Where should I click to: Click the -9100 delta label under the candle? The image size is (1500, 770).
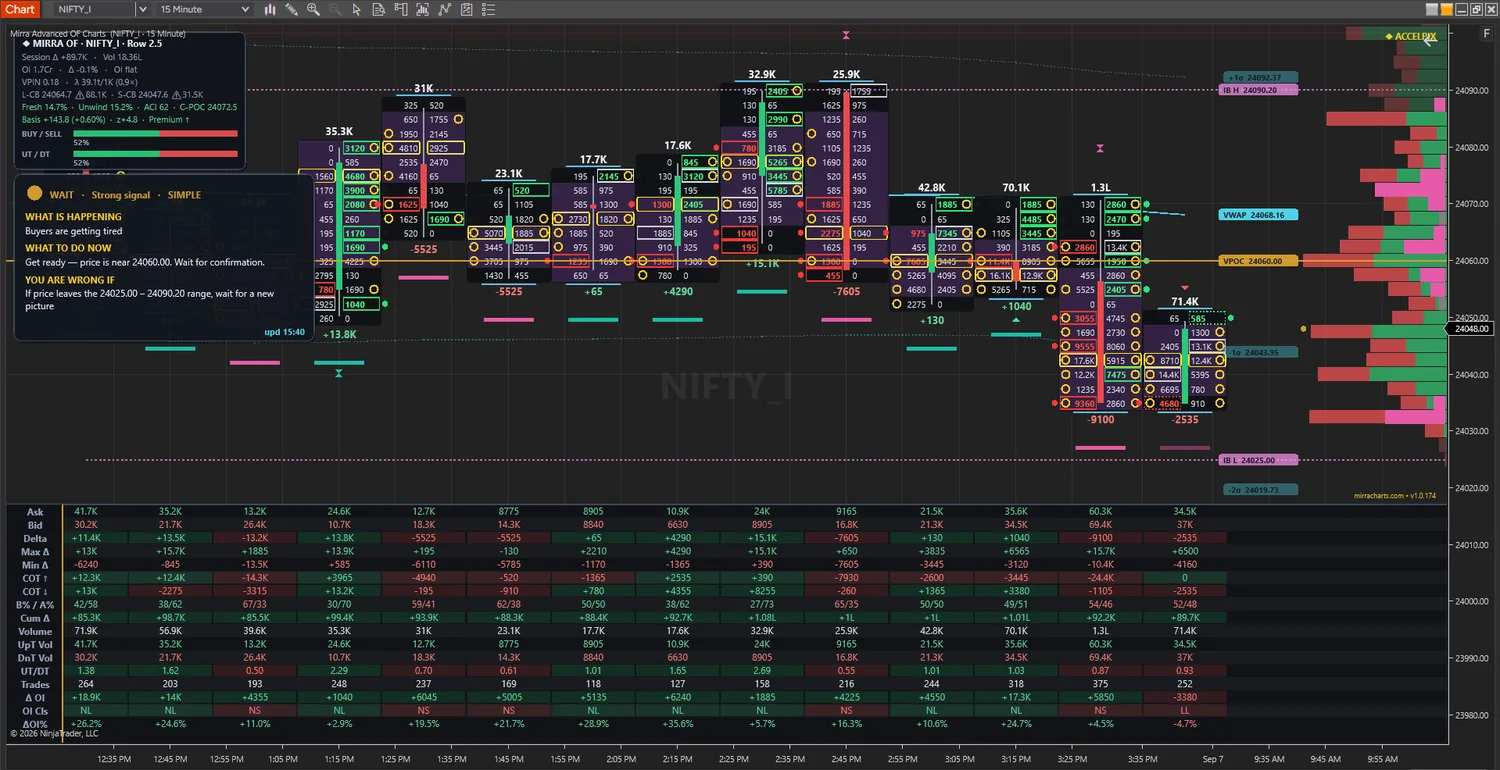(1100, 420)
